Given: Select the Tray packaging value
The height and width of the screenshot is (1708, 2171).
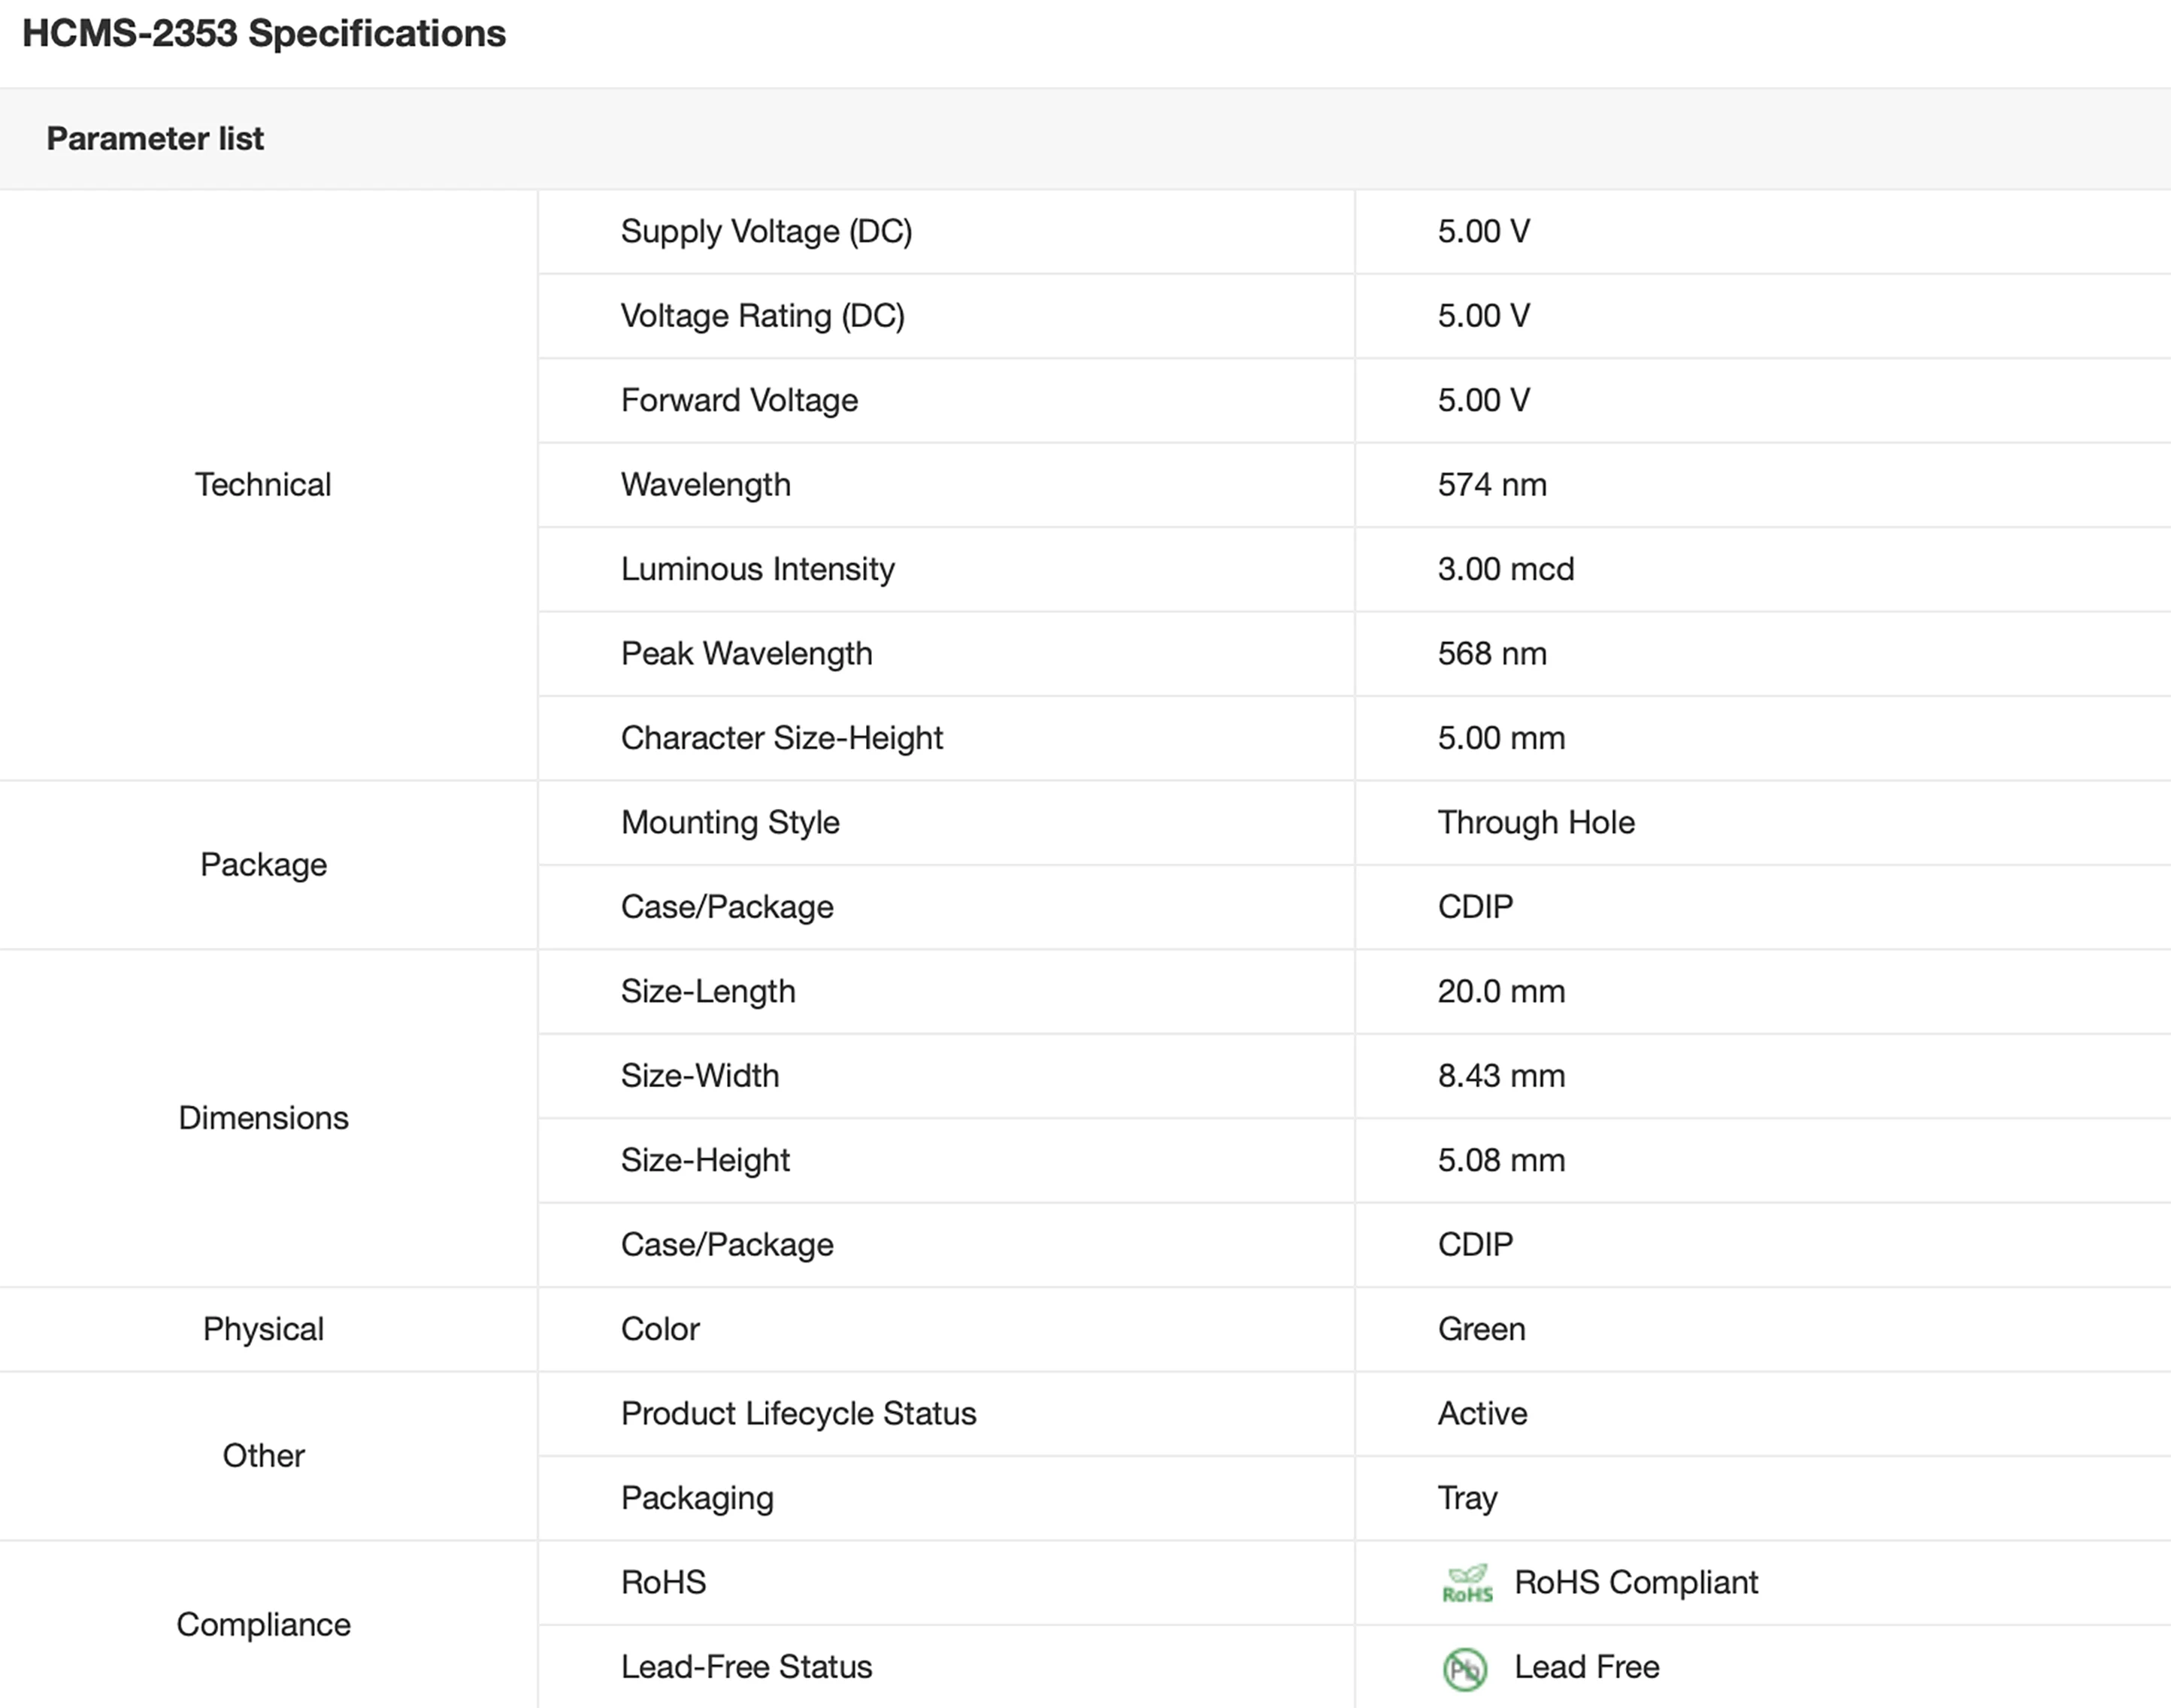Looking at the screenshot, I should [1467, 1498].
